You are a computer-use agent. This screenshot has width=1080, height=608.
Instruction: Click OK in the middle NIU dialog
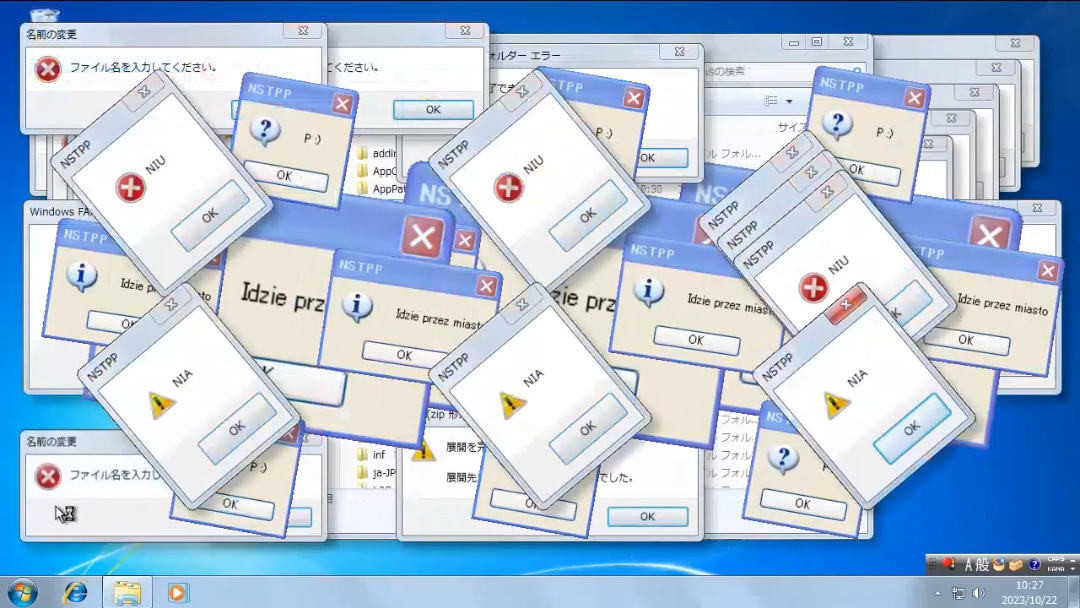click(x=588, y=216)
